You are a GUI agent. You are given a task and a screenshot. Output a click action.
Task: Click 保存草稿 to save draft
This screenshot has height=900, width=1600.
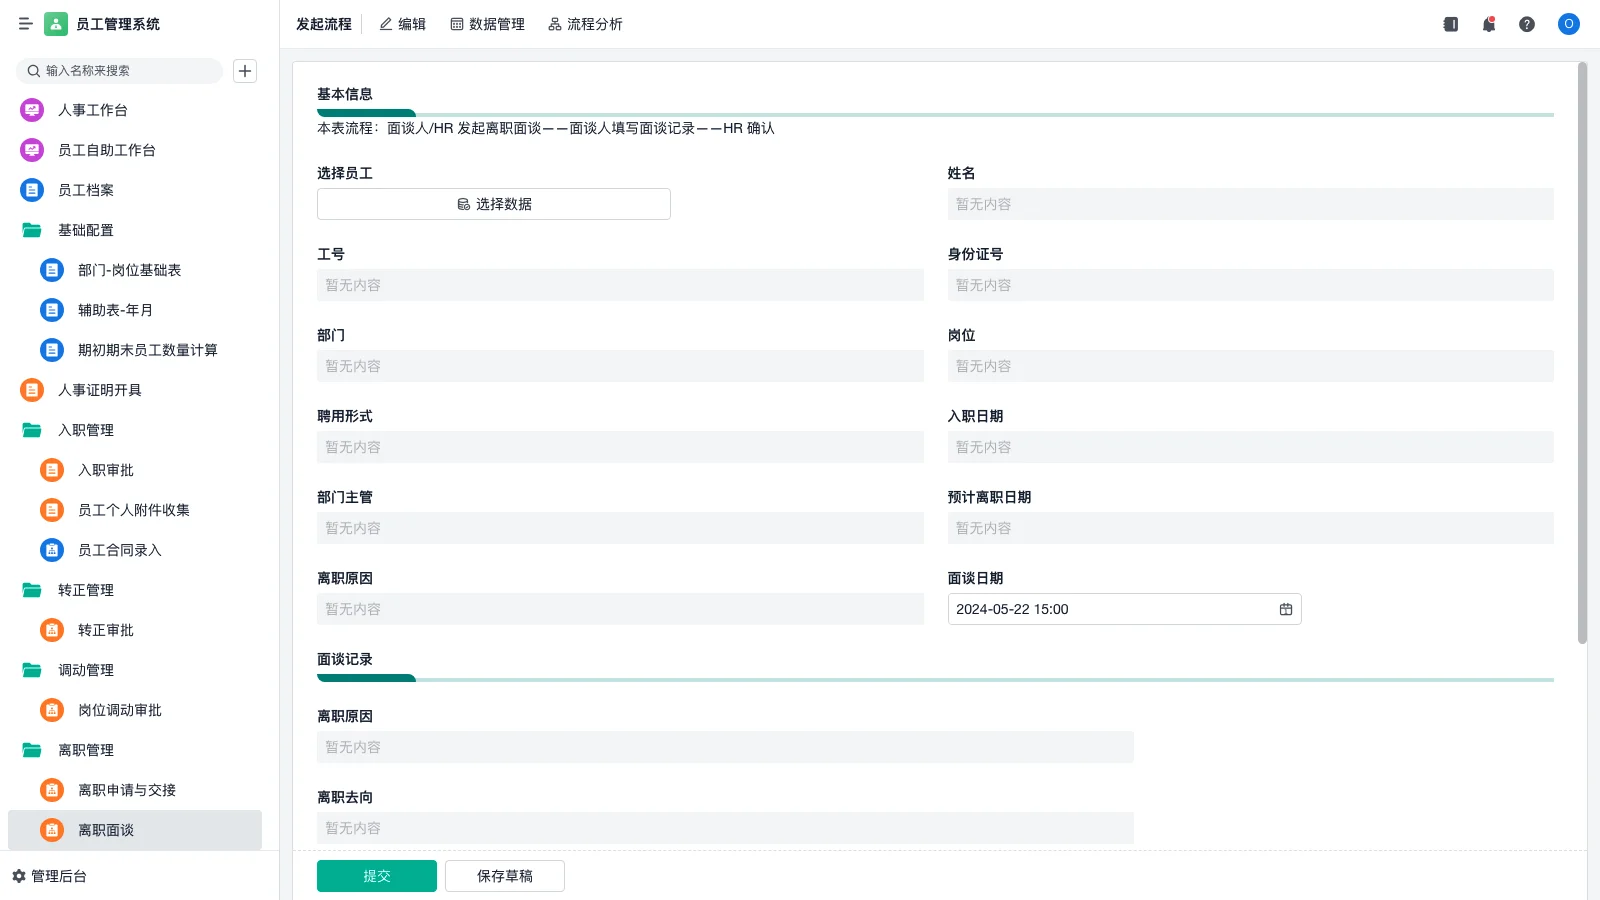504,875
